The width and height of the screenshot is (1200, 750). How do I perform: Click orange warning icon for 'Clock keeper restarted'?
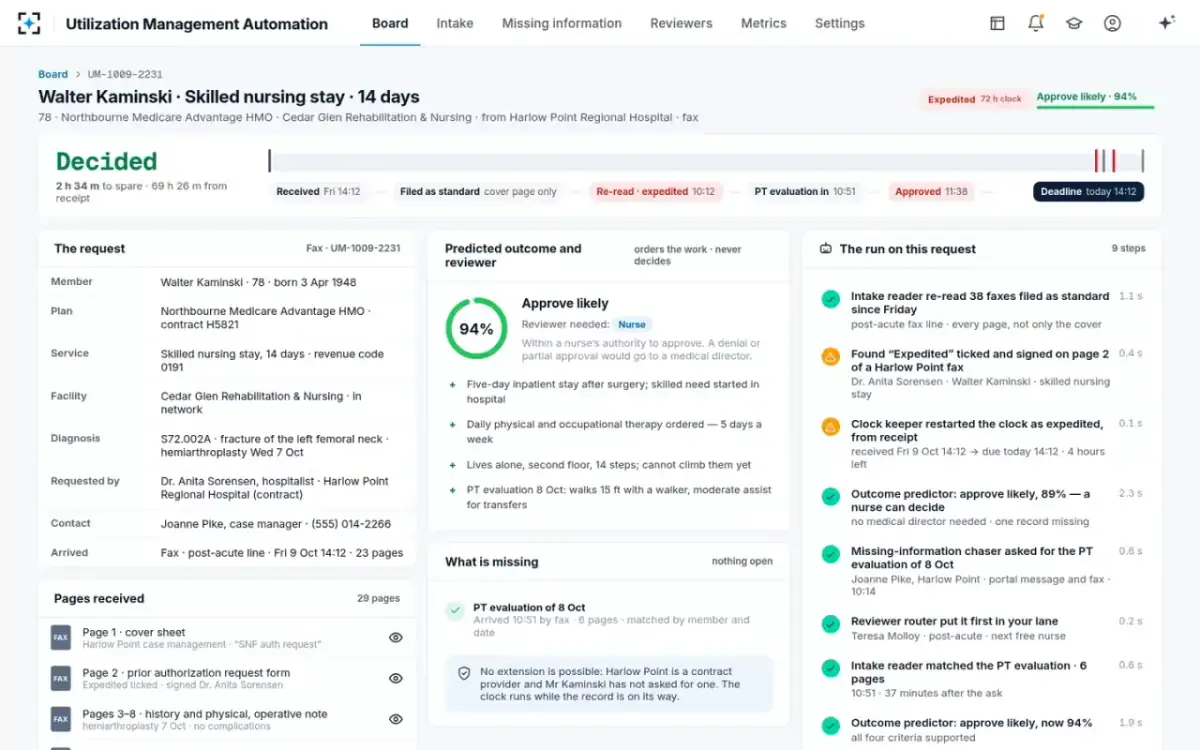coord(830,426)
